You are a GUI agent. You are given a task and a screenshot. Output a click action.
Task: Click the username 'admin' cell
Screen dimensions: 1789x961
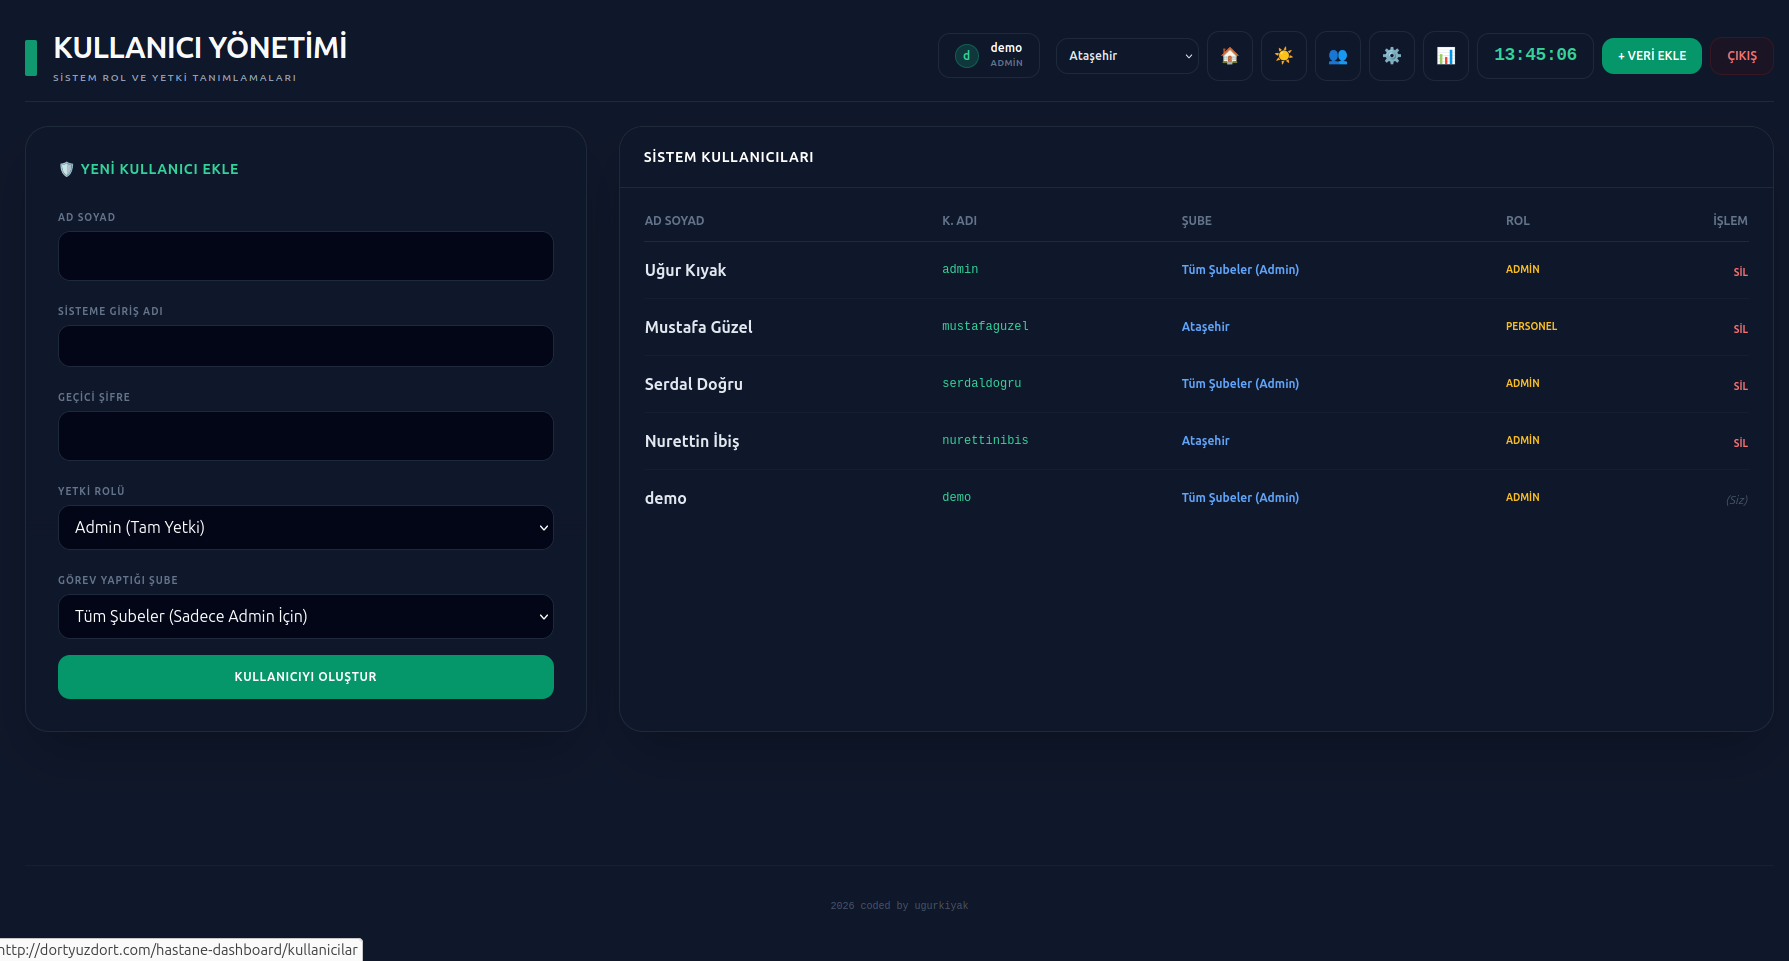click(960, 269)
